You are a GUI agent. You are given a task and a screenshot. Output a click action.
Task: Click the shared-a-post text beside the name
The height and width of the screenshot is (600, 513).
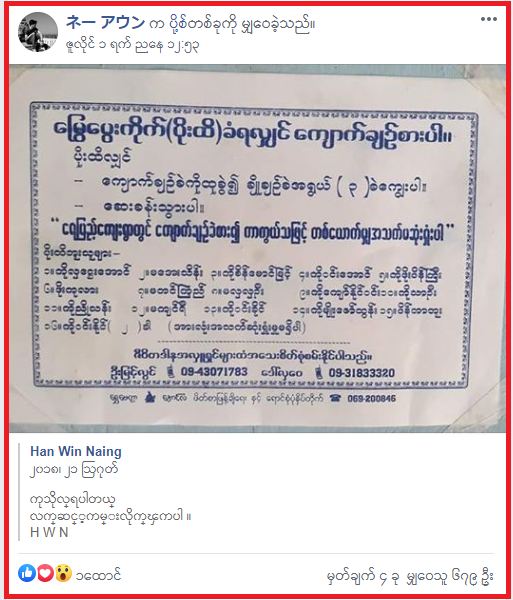pos(233,24)
